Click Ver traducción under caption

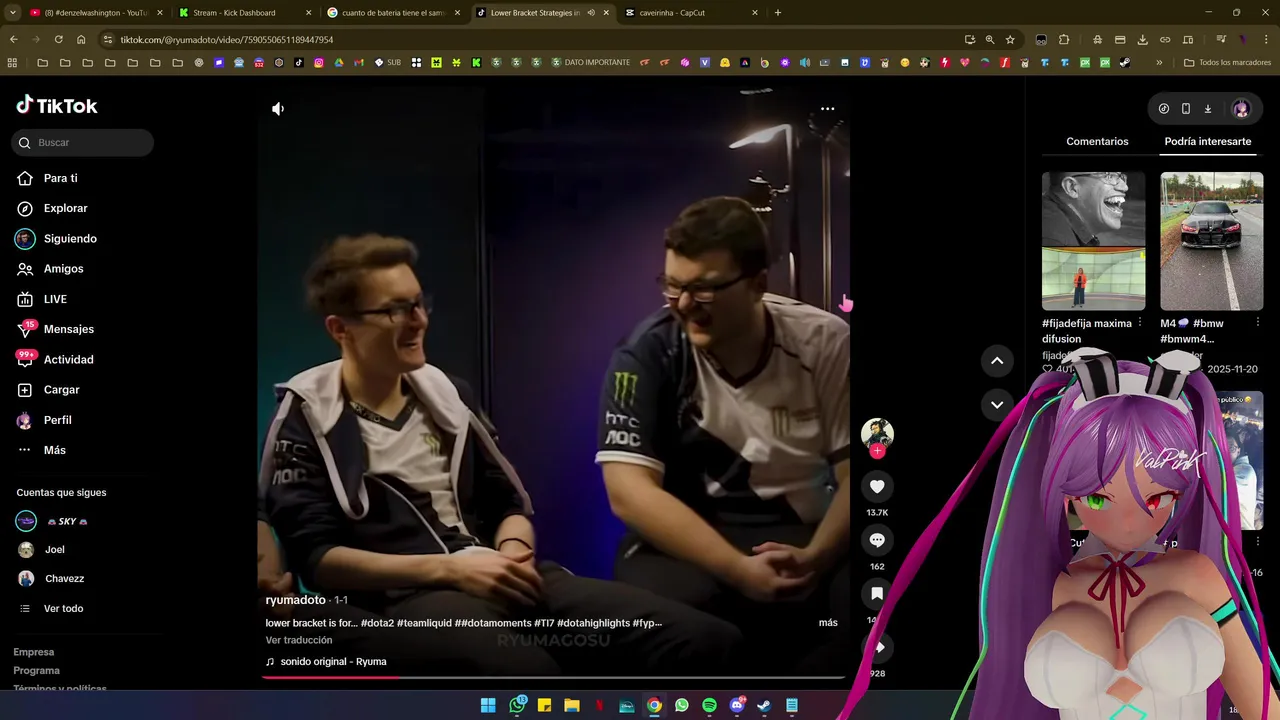(x=299, y=640)
